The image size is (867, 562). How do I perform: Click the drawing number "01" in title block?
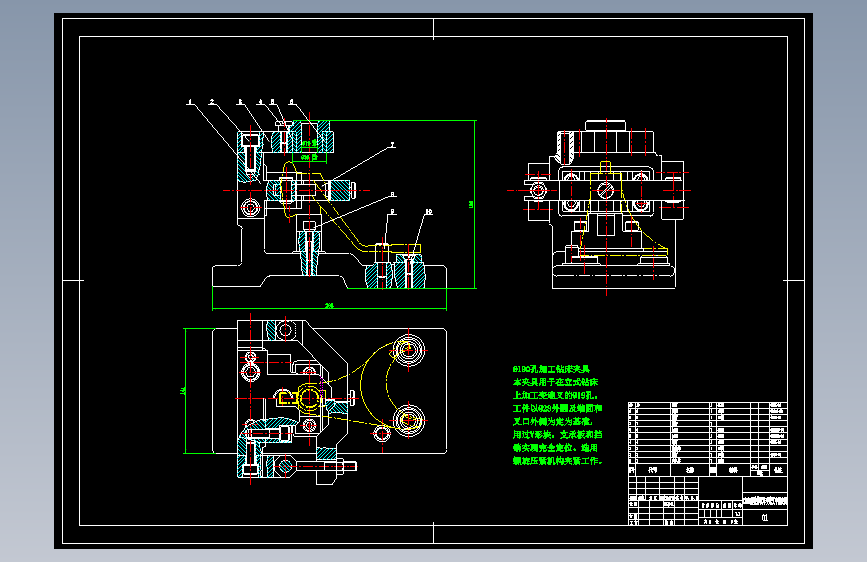pyautogui.click(x=765, y=518)
